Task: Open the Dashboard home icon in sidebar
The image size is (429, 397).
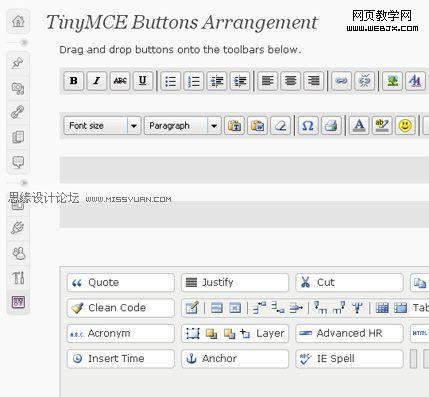Action: [18, 22]
